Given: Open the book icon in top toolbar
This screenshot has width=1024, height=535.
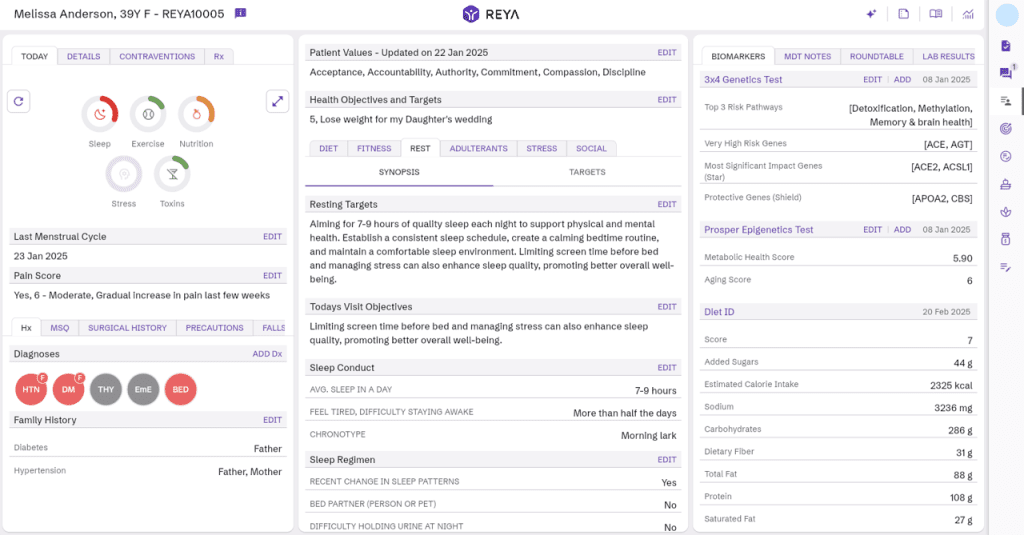Looking at the screenshot, I should [936, 14].
